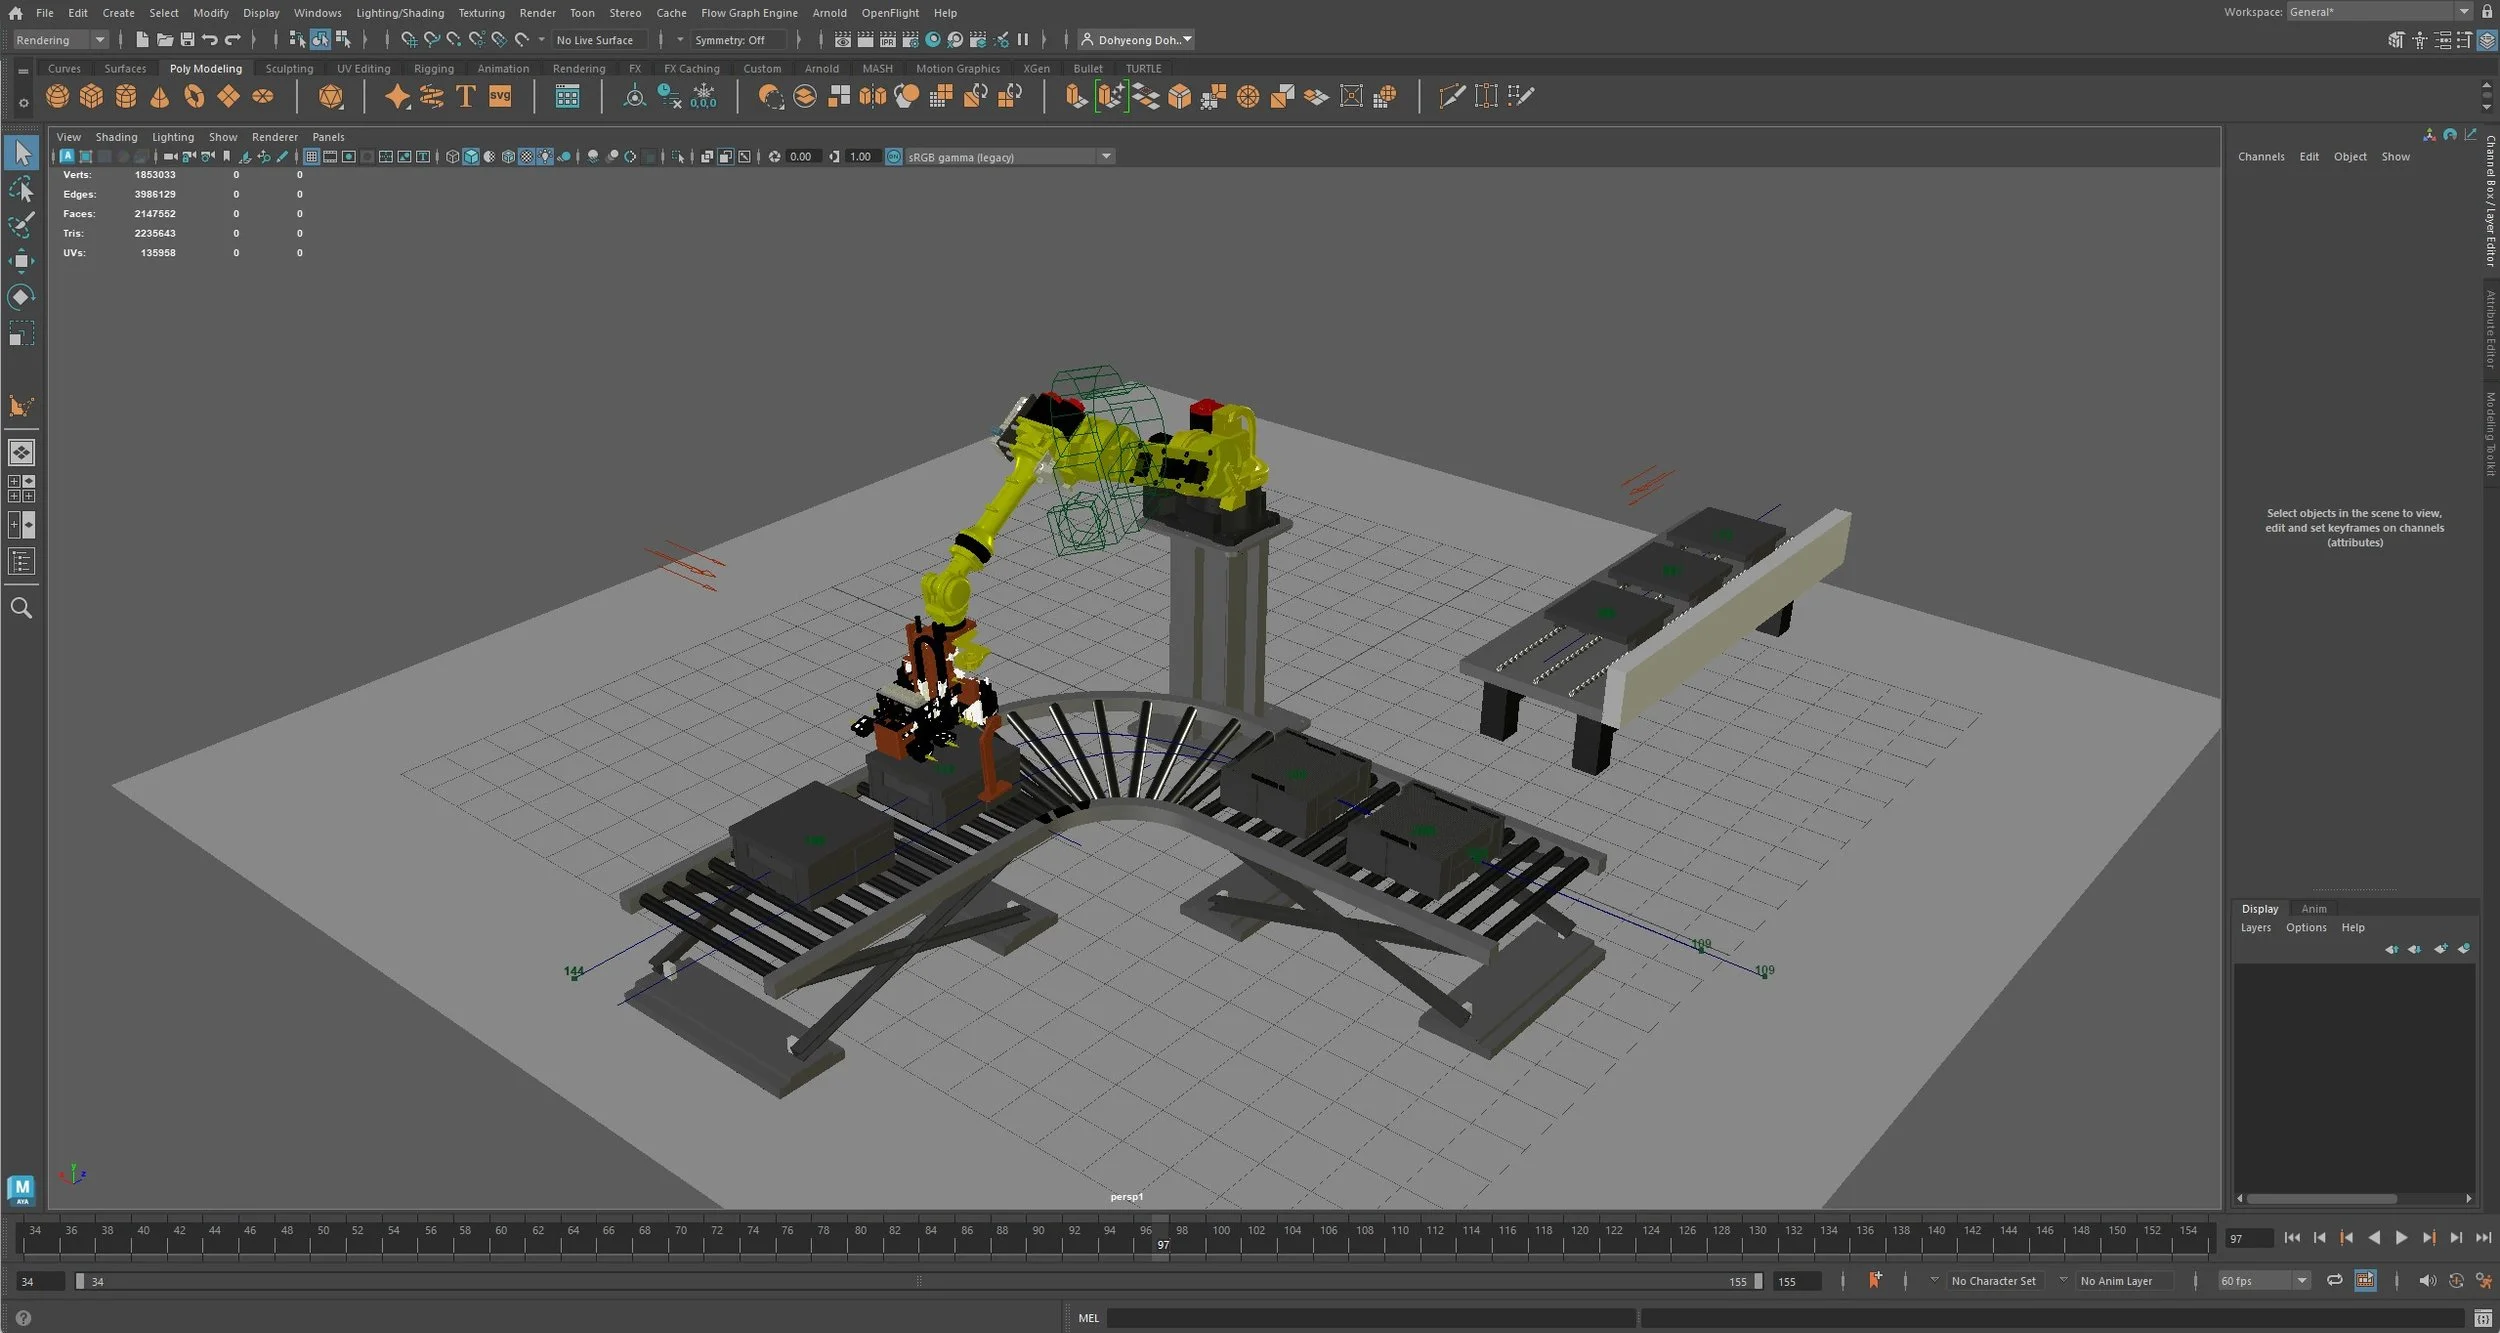This screenshot has width=2500, height=1333.
Task: Open the Renderer menu in the viewport panel
Action: pyautogui.click(x=275, y=136)
